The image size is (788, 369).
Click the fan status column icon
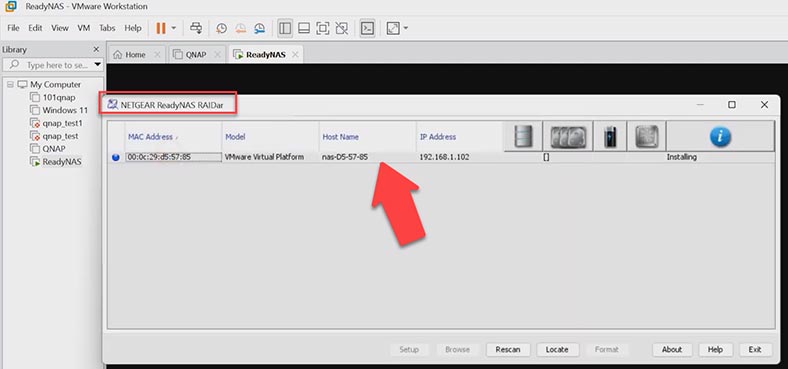pos(647,136)
